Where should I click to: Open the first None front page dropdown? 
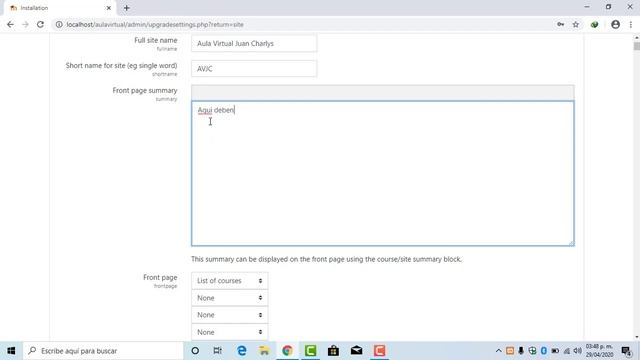[x=230, y=298]
